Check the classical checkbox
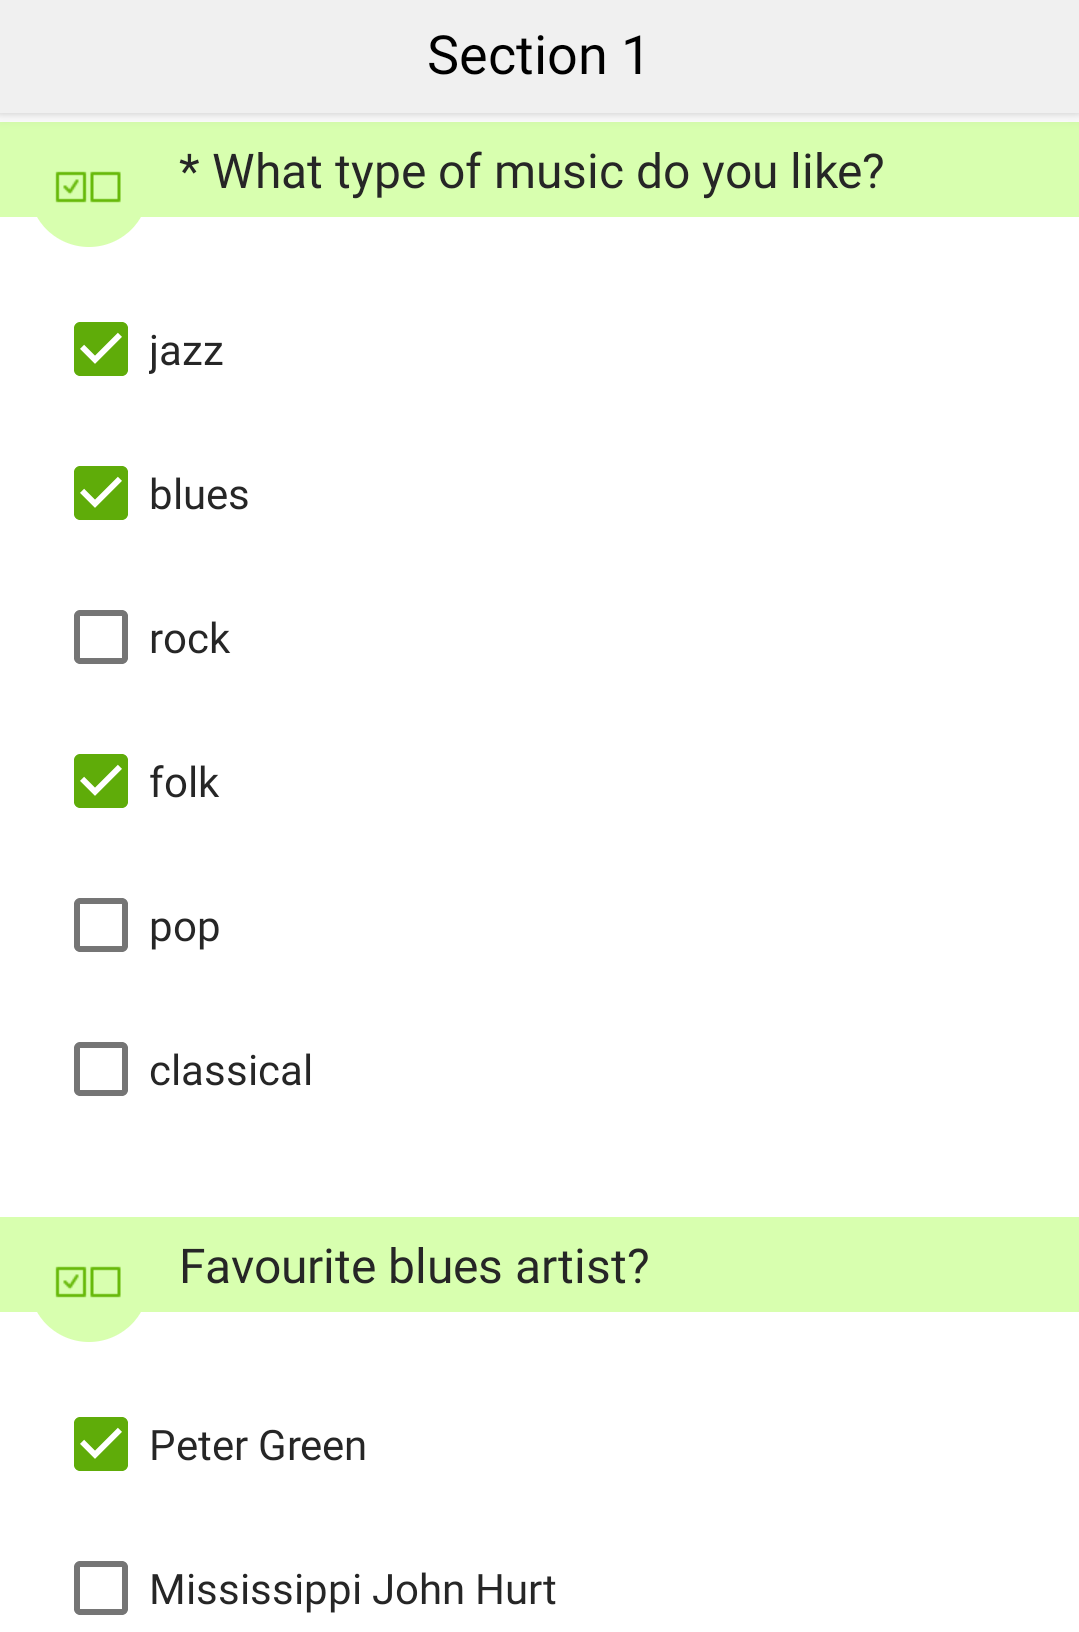 (x=101, y=1069)
